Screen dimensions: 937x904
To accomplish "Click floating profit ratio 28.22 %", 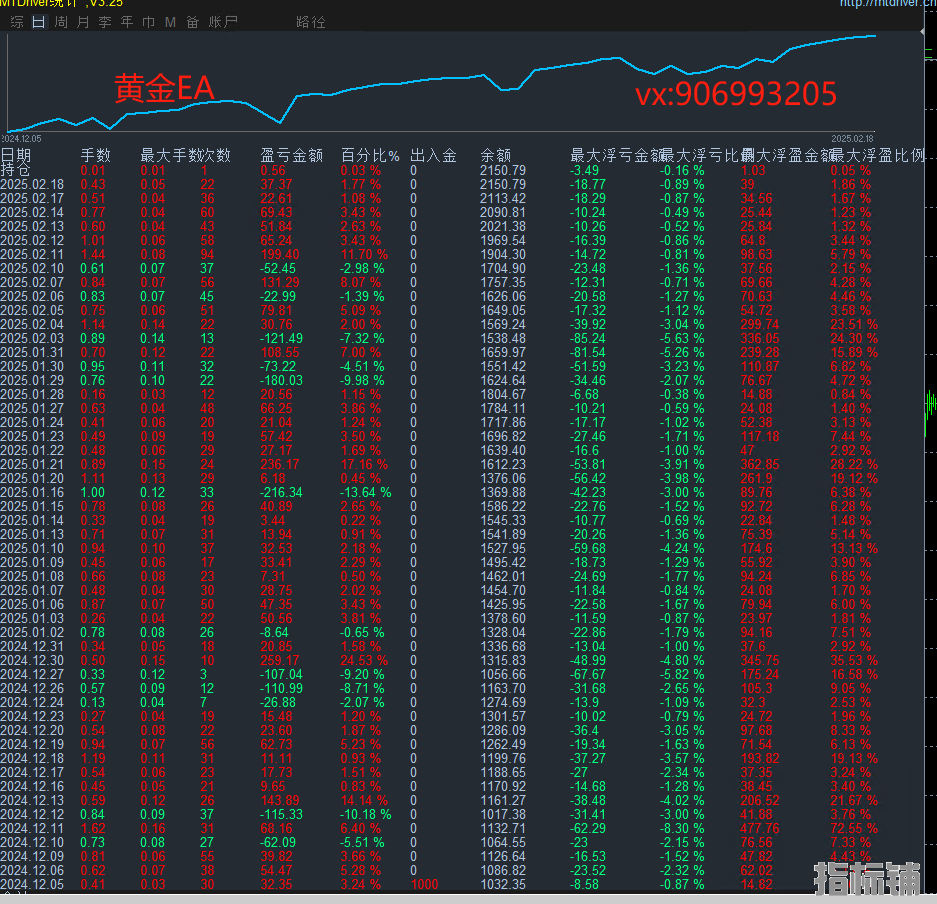I will (854, 464).
